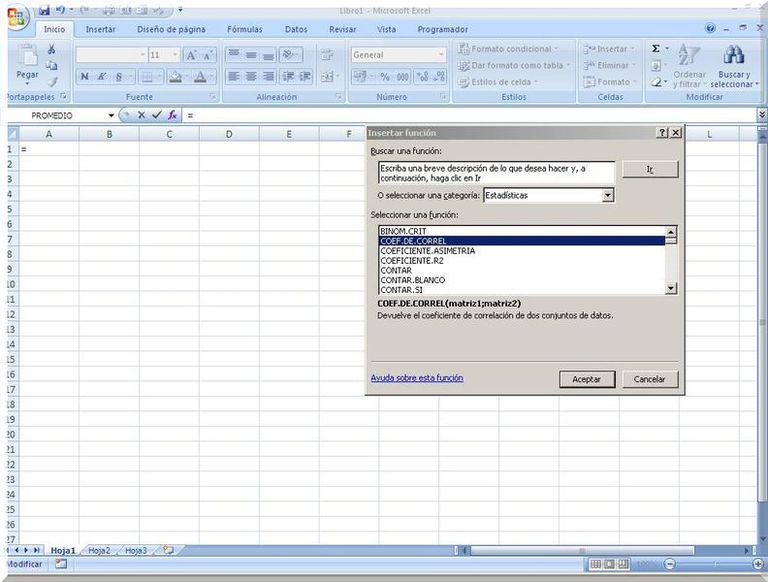Expand the Name Box dropdown beside PROMEDIO
Screen dimensions: 768x582
click(111, 115)
